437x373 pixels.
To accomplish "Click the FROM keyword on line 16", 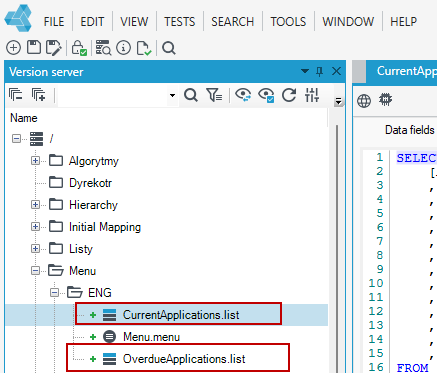I will pos(412,368).
